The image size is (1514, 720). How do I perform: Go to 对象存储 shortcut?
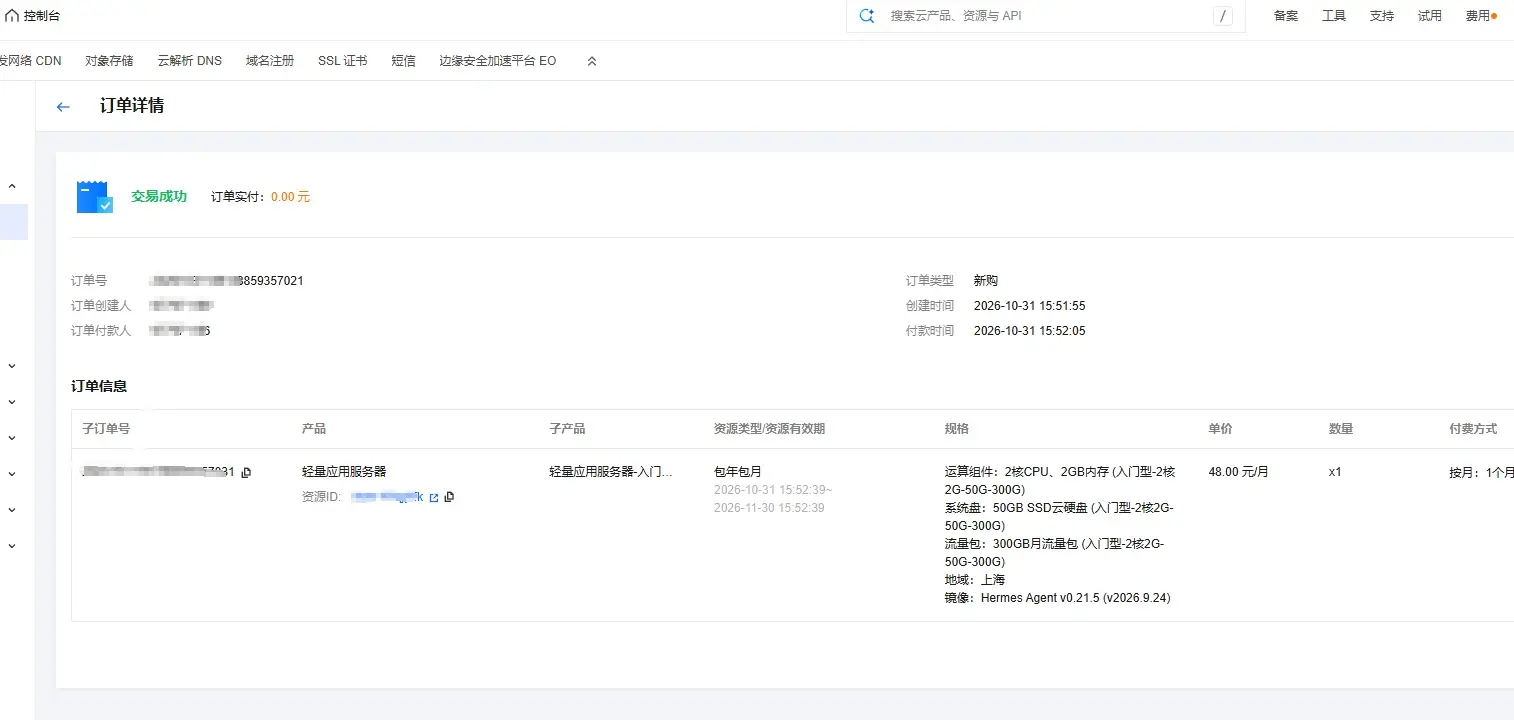click(109, 61)
